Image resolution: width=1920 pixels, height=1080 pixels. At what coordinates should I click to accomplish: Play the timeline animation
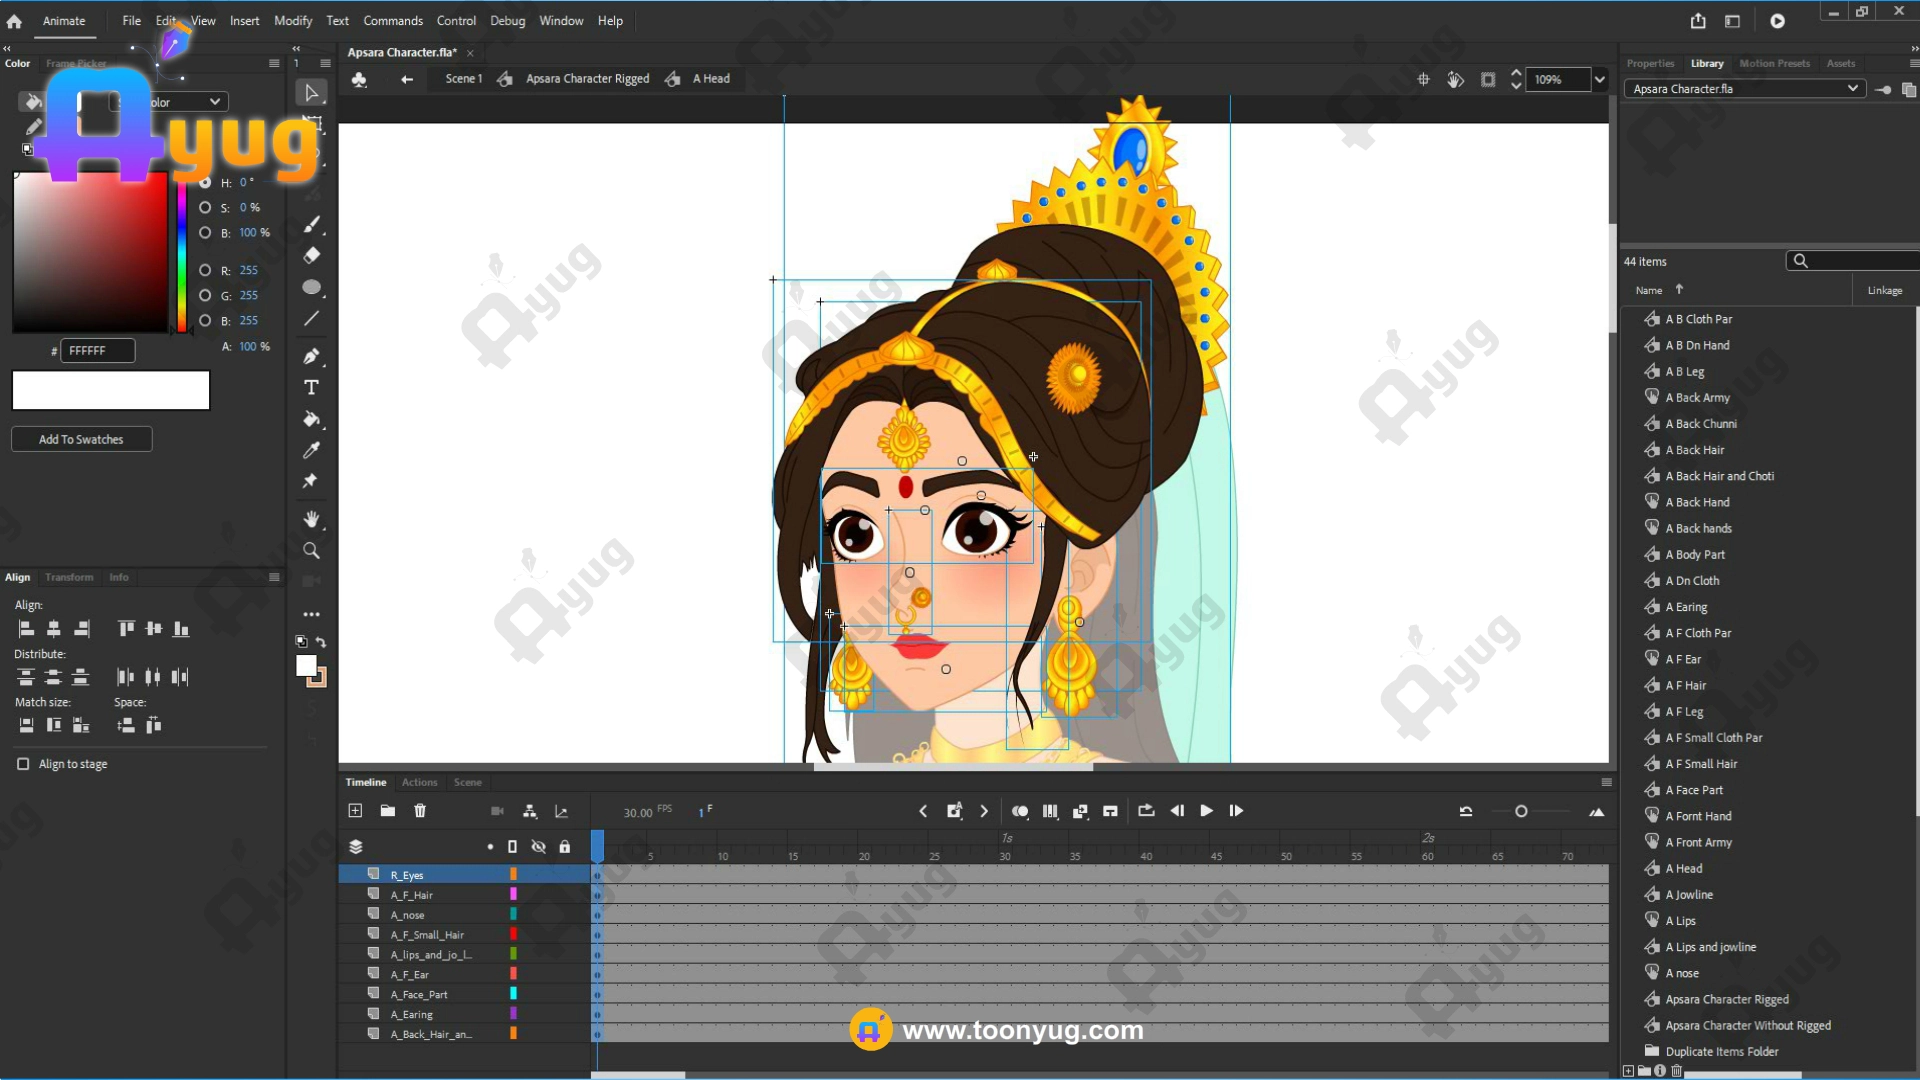pyautogui.click(x=1206, y=811)
